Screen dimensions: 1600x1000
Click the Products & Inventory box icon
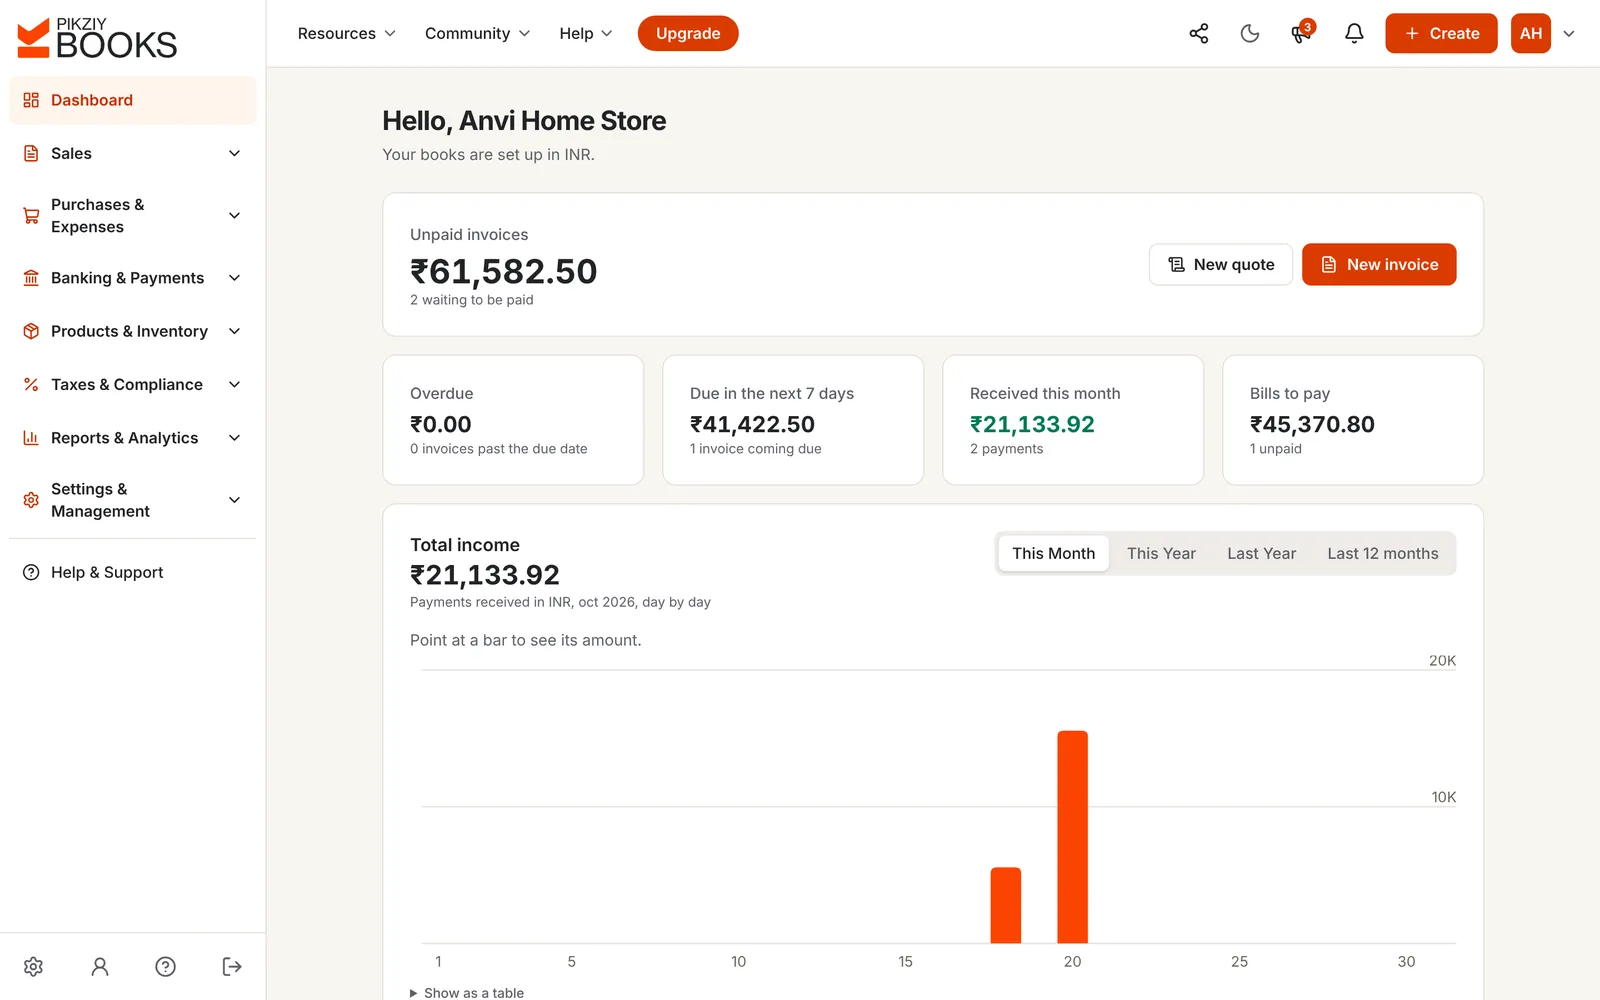(x=31, y=331)
